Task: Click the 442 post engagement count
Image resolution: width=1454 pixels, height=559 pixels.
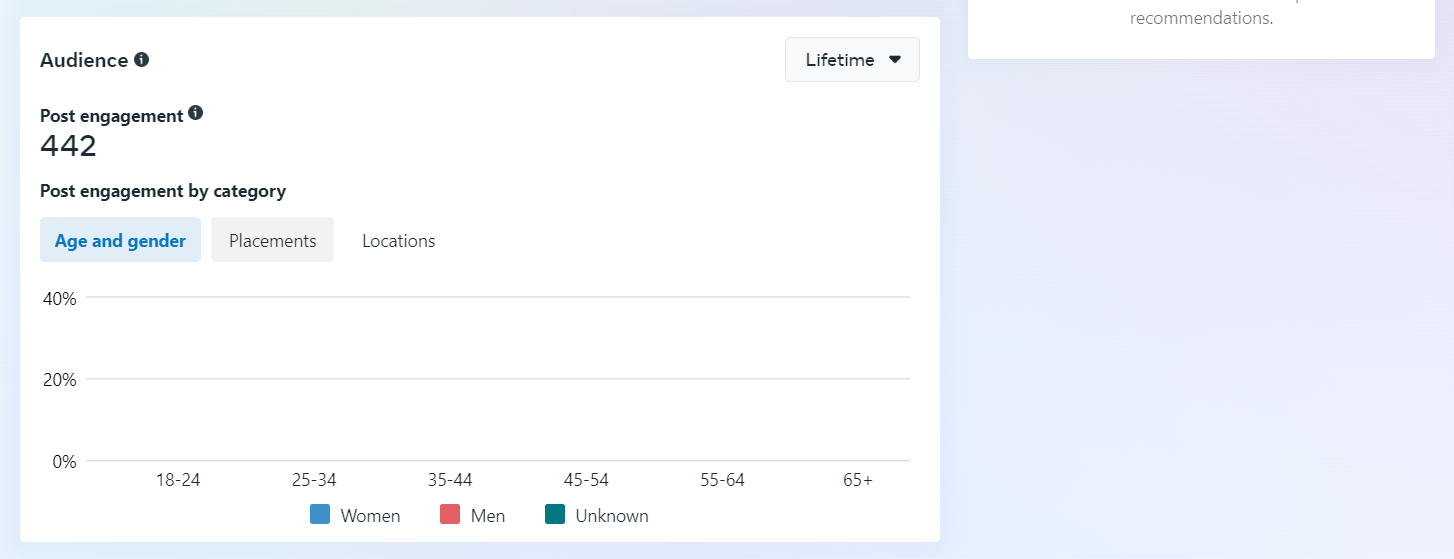Action: pos(68,146)
